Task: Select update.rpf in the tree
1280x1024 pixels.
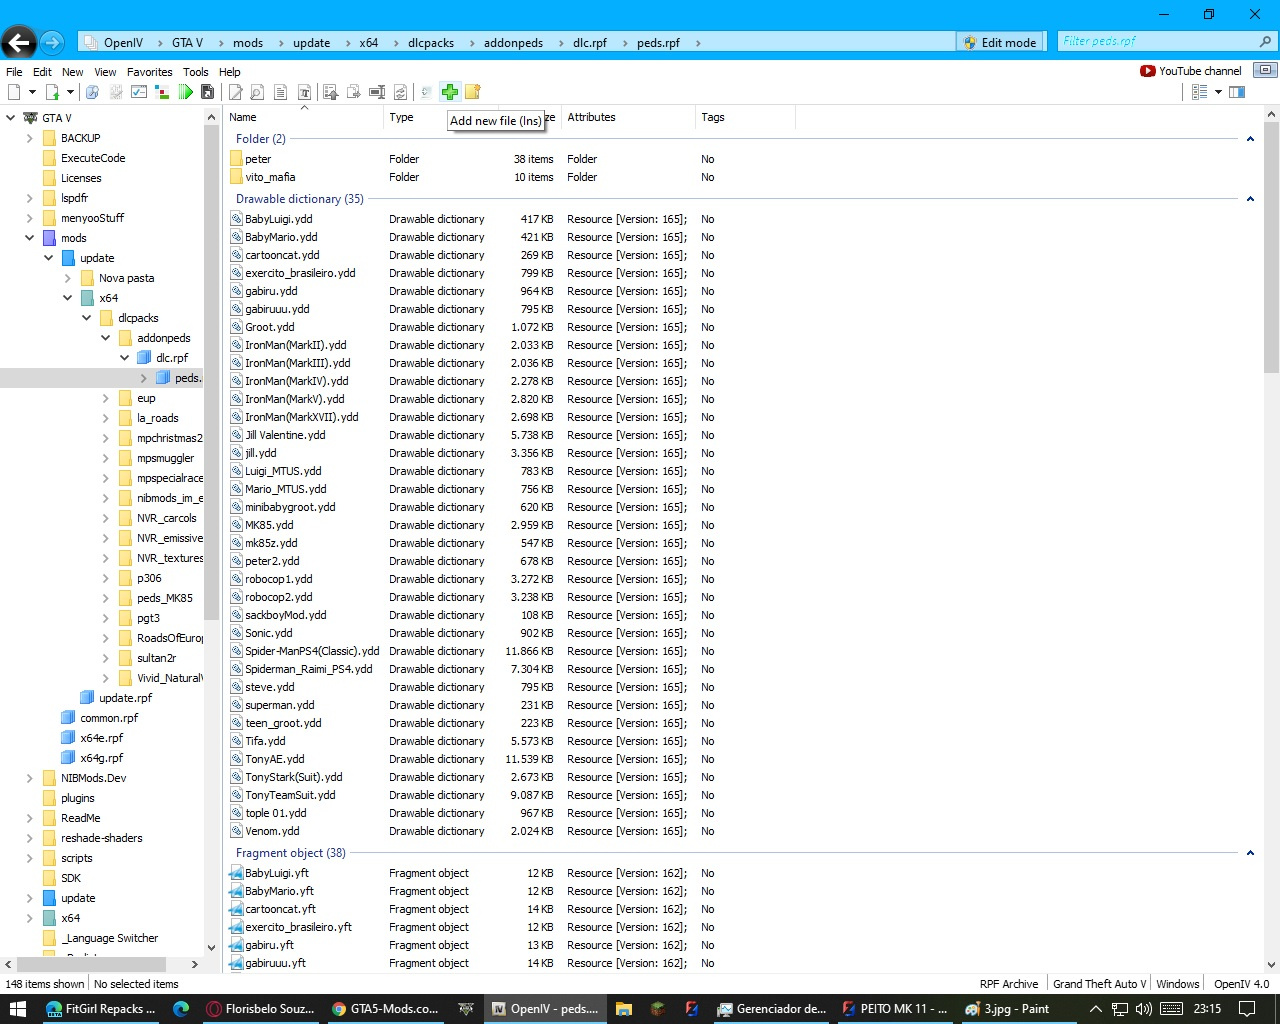Action: tap(125, 698)
